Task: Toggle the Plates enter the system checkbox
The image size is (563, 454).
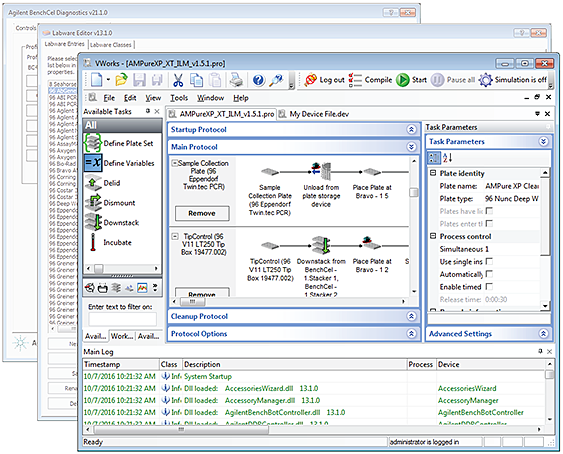Action: [489, 224]
